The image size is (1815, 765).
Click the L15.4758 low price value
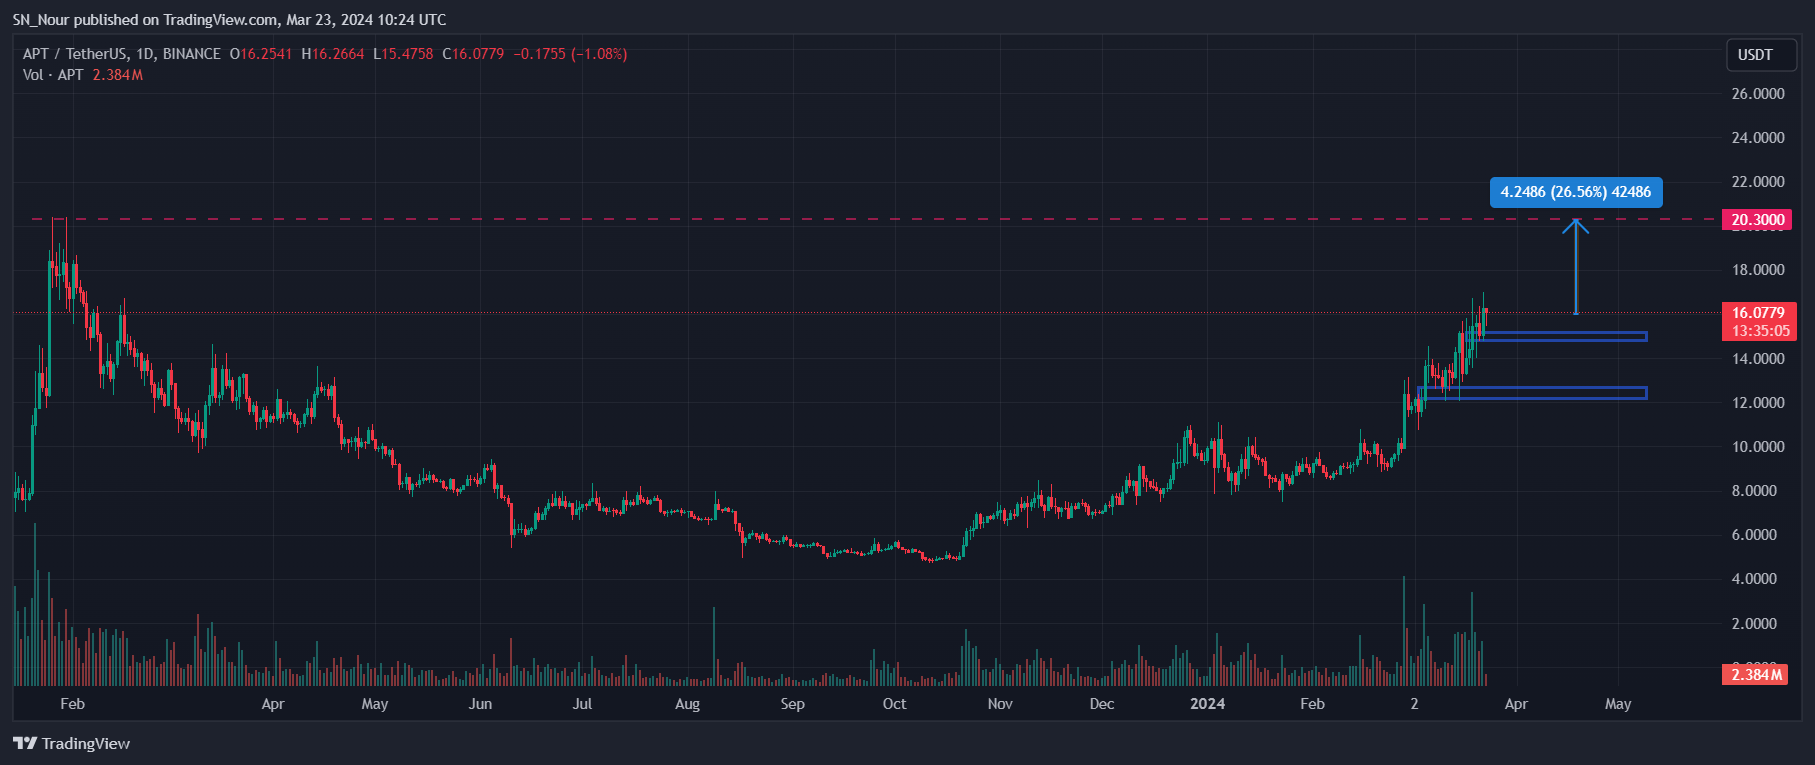403,54
